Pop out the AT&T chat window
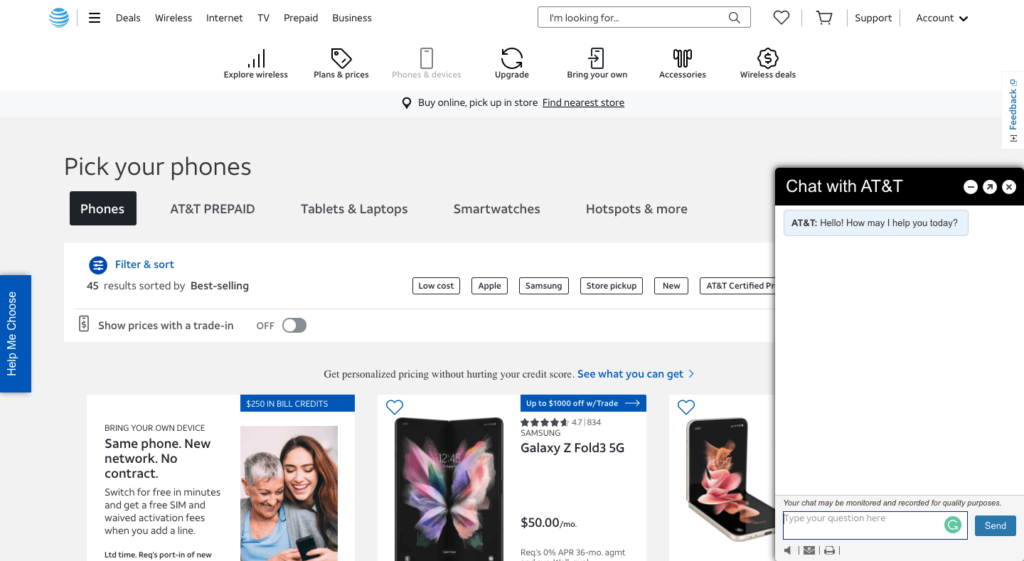 (x=989, y=187)
